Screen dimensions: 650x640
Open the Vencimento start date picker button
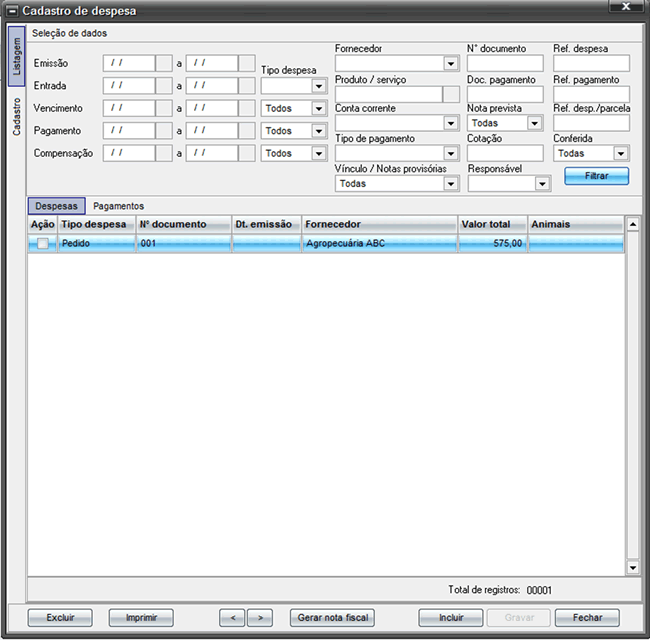pyautogui.click(x=164, y=108)
